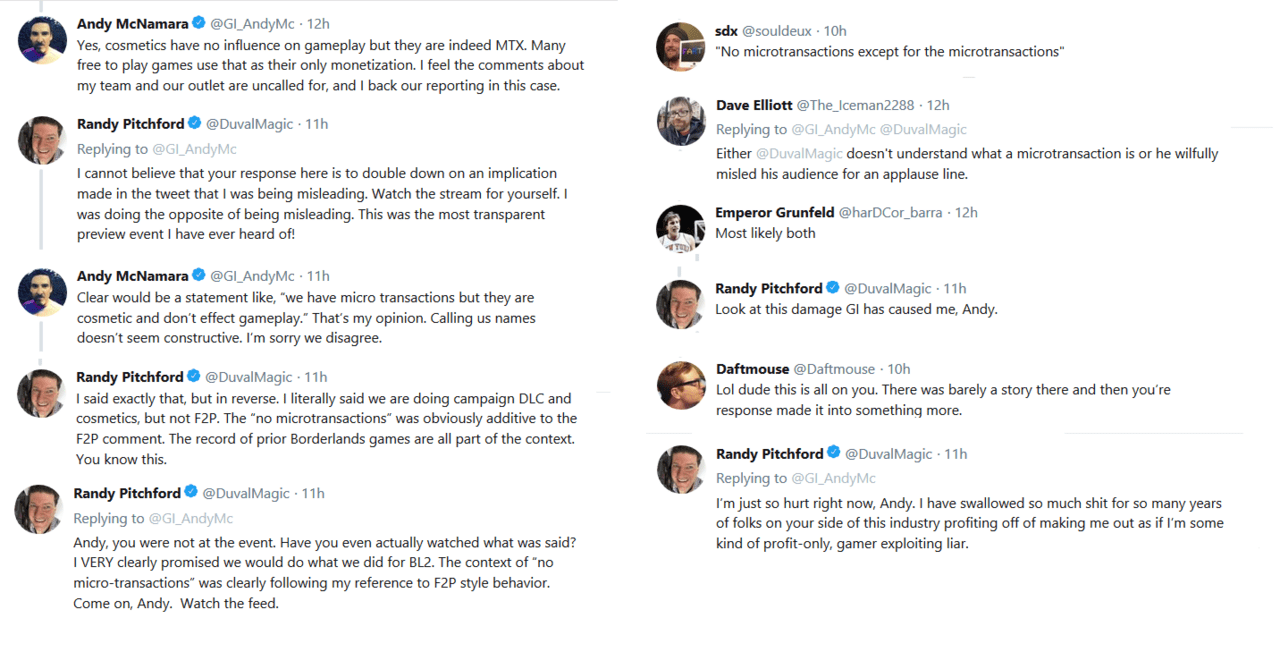
Task: Click the '10h' timestamp on sdx's tweet
Action: (835, 31)
